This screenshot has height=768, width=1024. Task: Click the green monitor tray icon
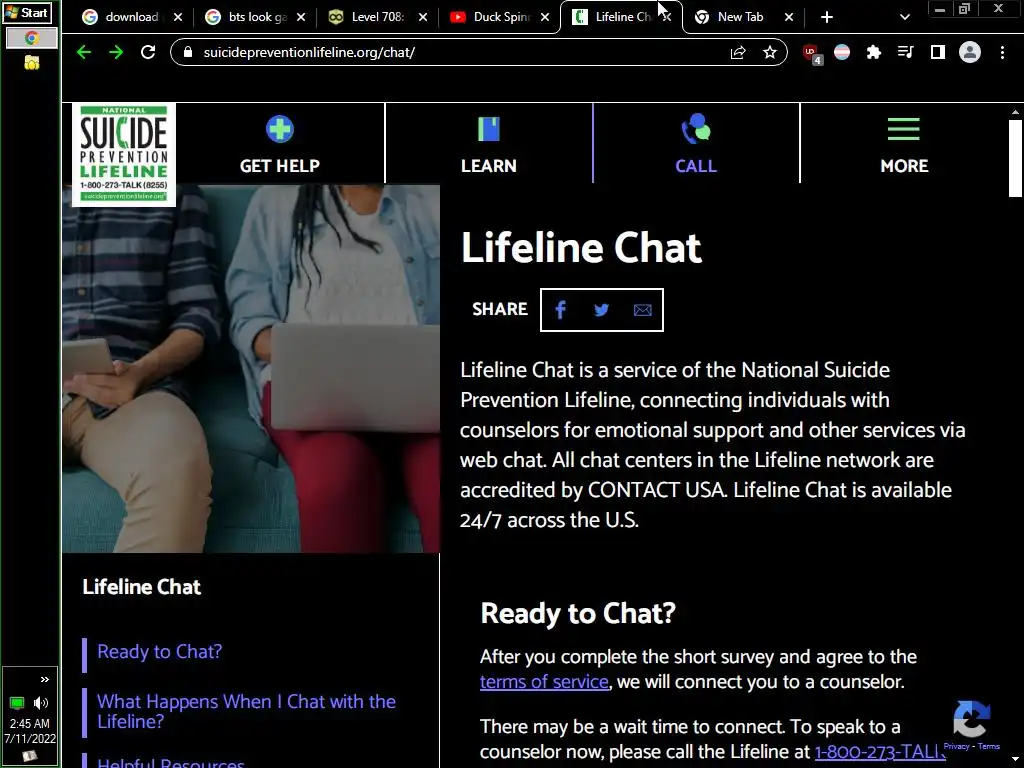point(18,703)
